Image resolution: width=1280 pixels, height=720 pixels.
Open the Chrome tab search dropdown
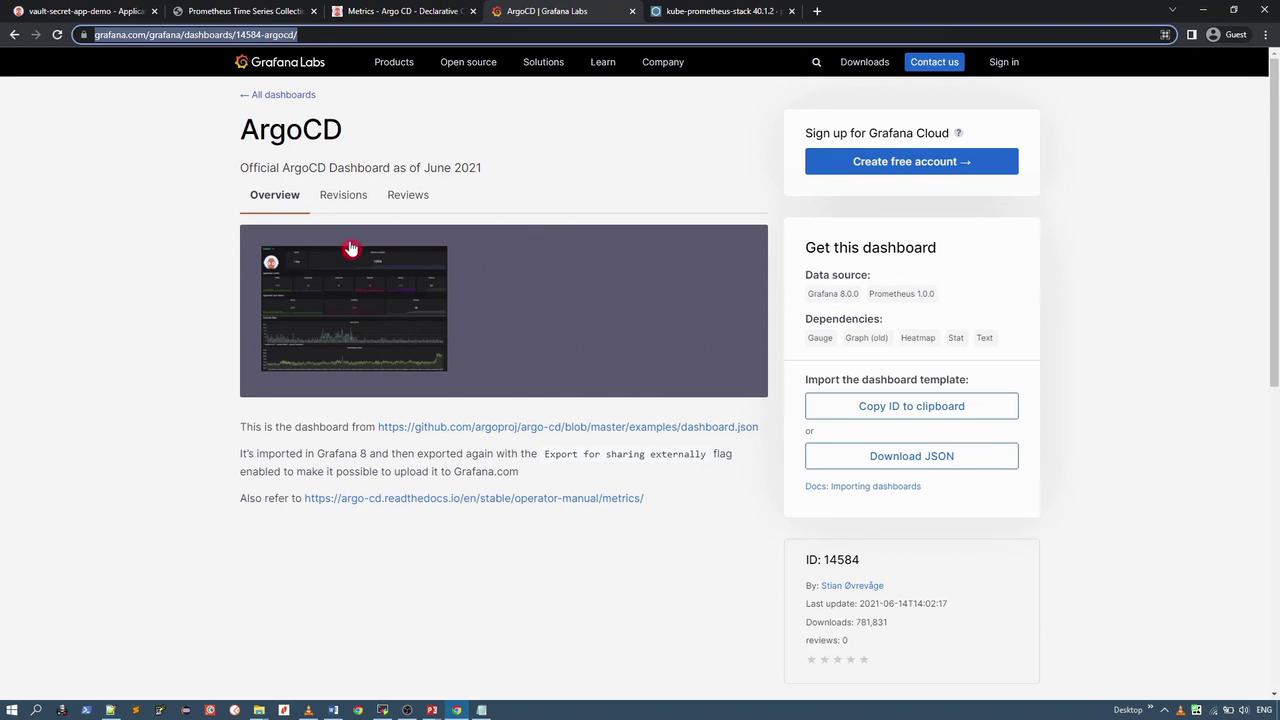point(1172,11)
